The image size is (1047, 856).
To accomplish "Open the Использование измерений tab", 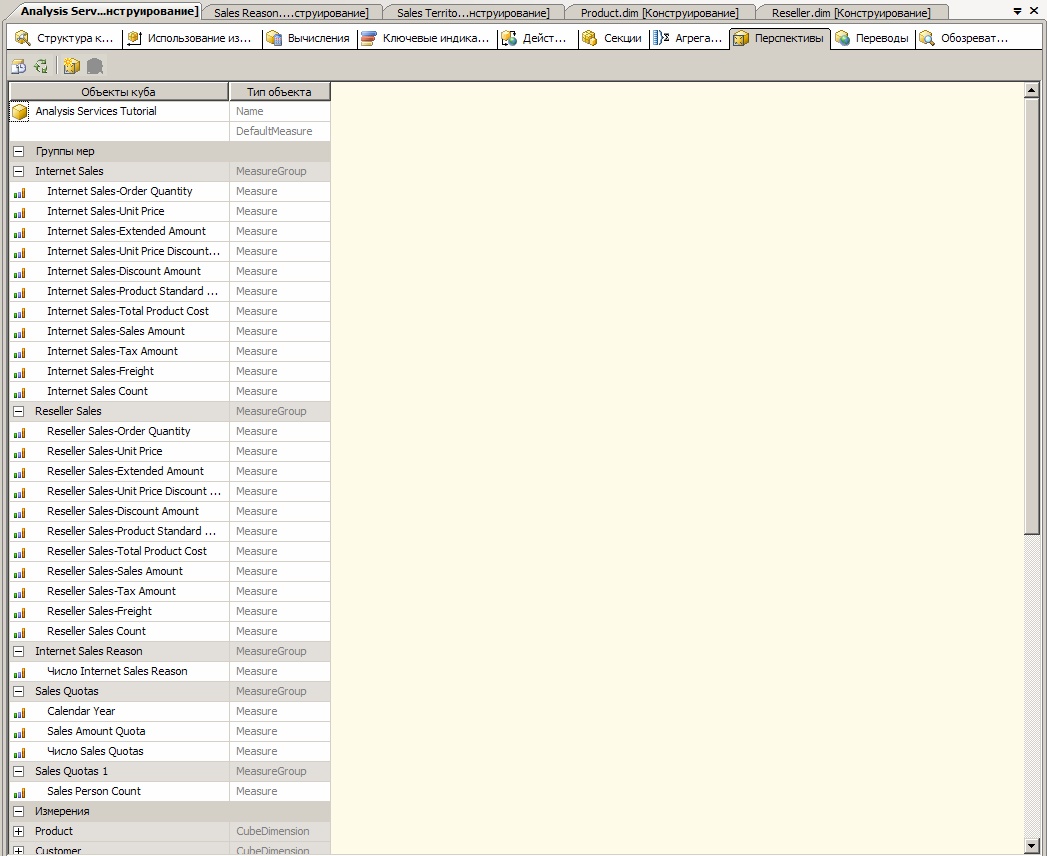I will (190, 39).
